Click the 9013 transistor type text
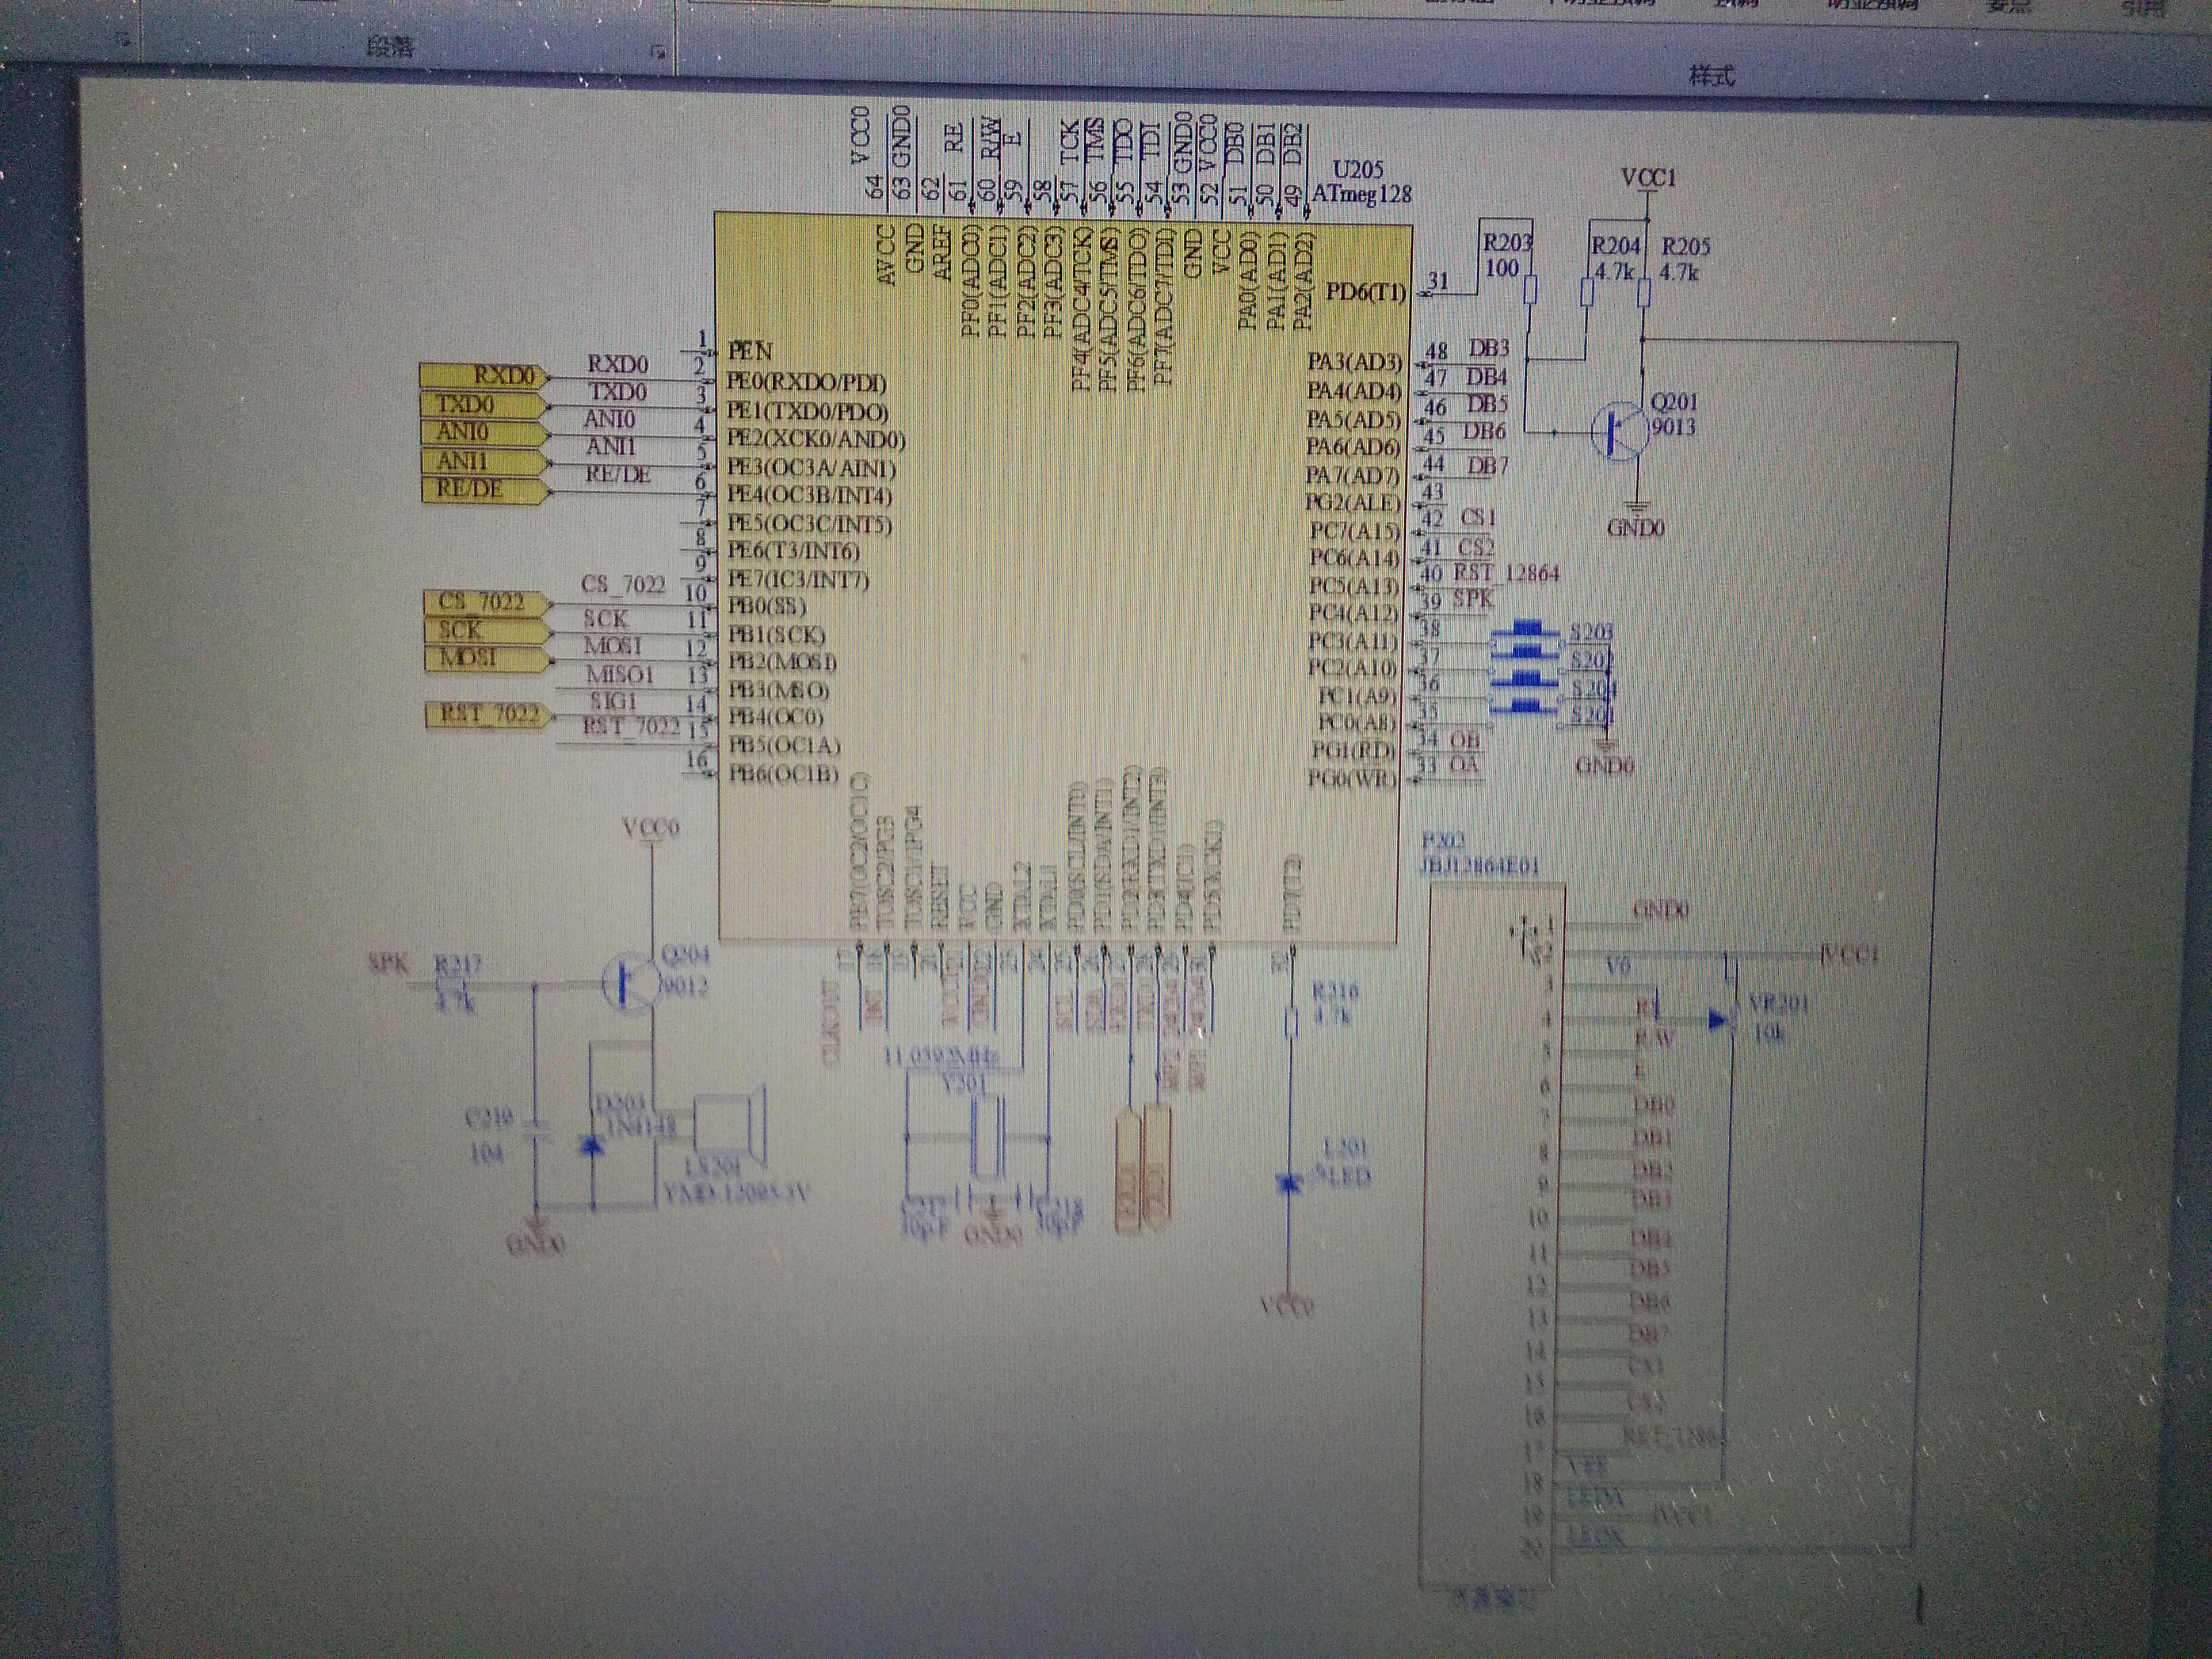Viewport: 2212px width, 1659px height. (1673, 427)
